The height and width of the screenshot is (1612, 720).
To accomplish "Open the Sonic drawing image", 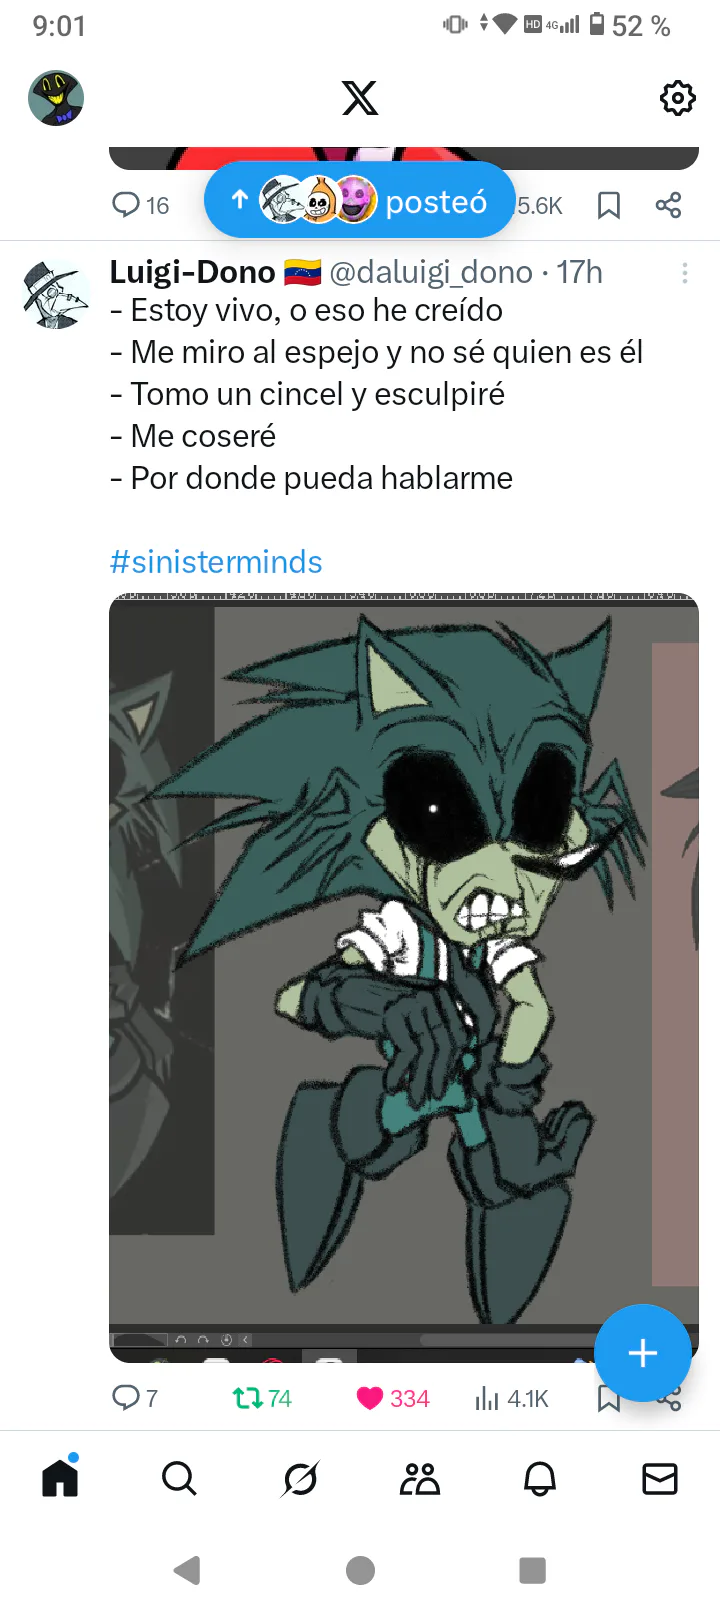I will click(404, 977).
